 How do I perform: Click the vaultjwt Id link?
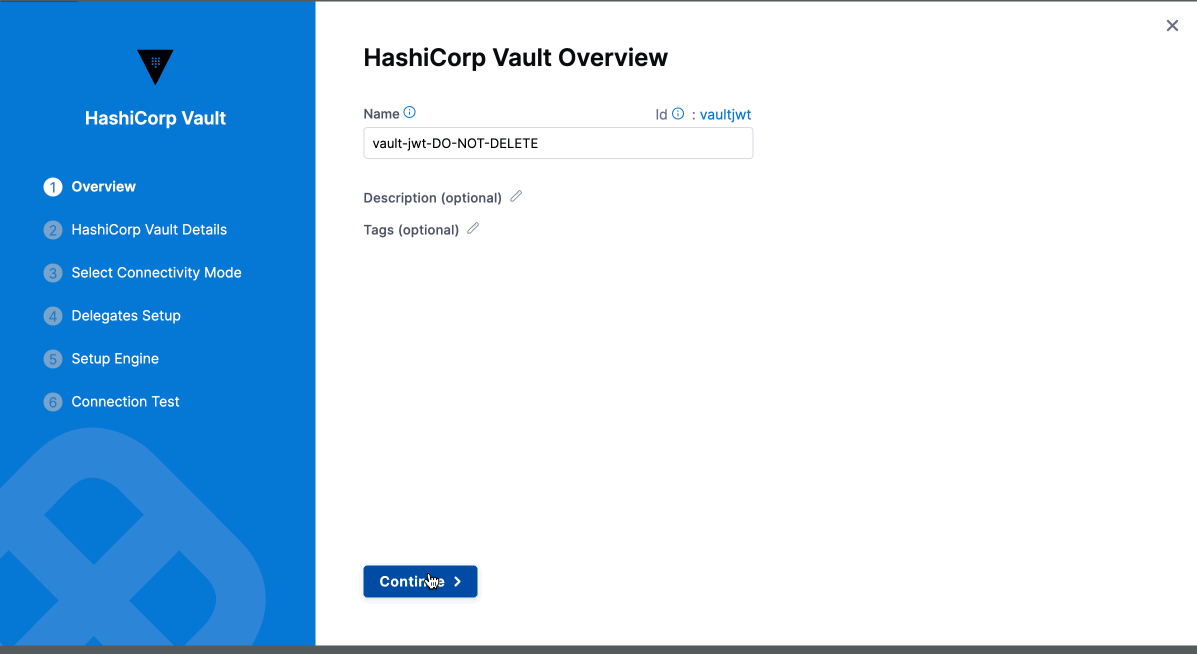click(726, 114)
